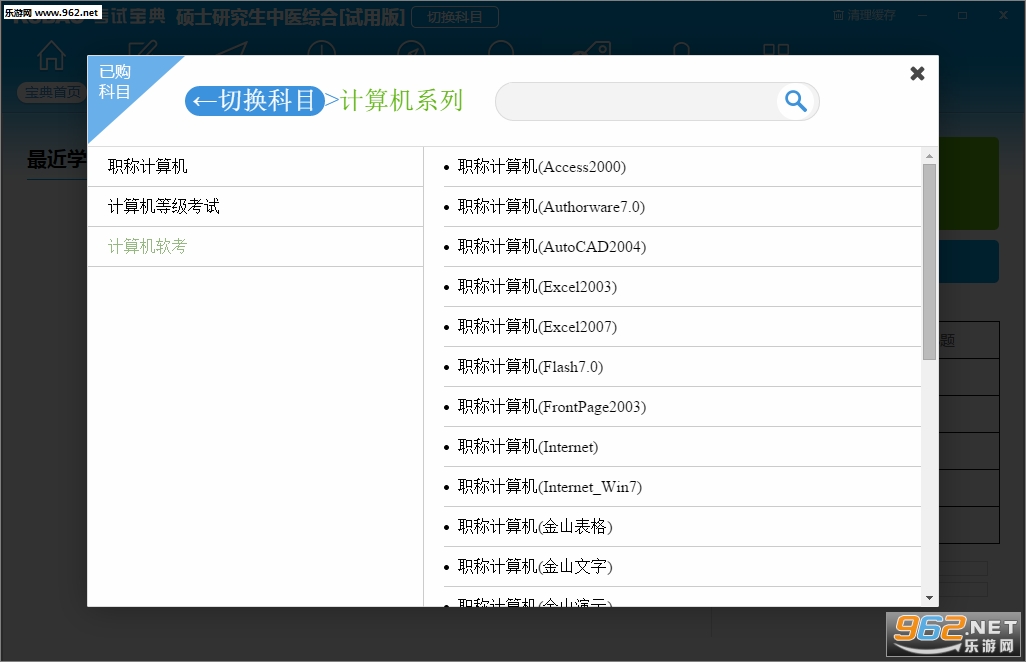Open 职称计算机(Internet_Win7)

[682, 487]
